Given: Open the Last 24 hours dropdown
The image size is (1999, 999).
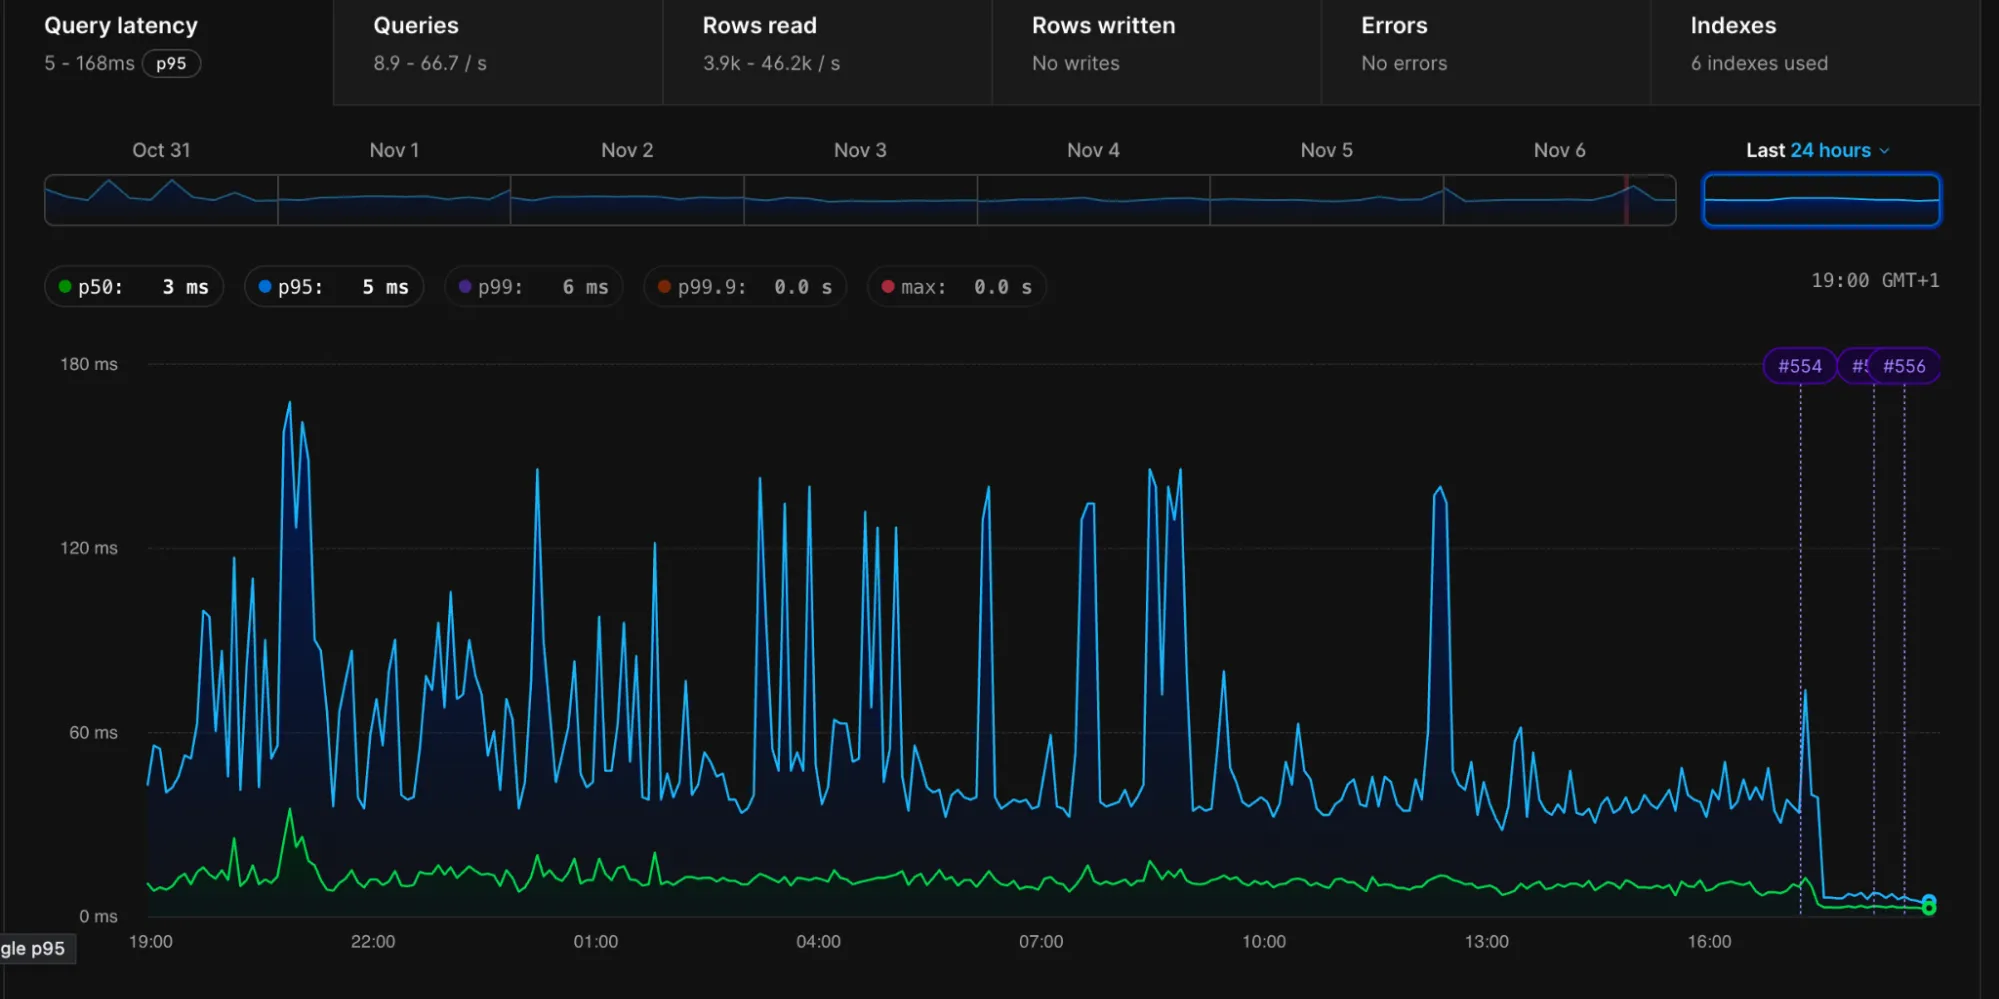Looking at the screenshot, I should [1816, 150].
